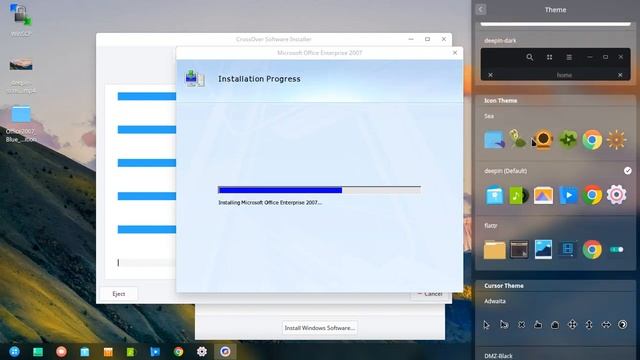The height and width of the screenshot is (360, 640).
Task: Click the setup icon beside Installation Progress
Action: 195,78
